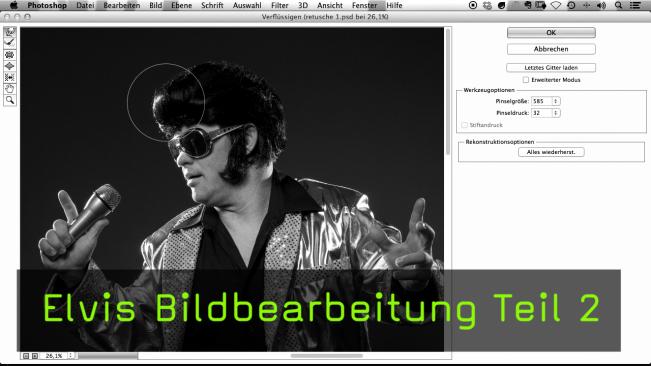Select the Zoom magnifier tool
This screenshot has width=651, height=366.
[10, 100]
